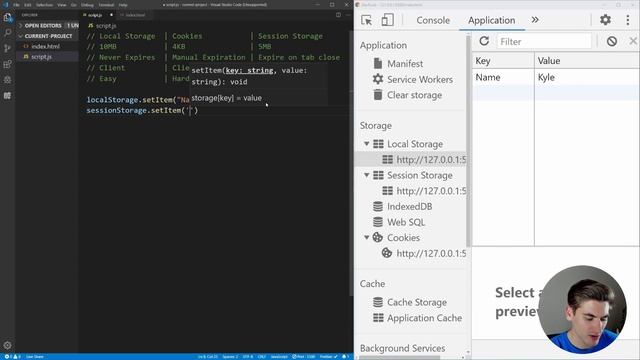Click the Clear storage trash icon
The image size is (640, 360).
[378, 95]
